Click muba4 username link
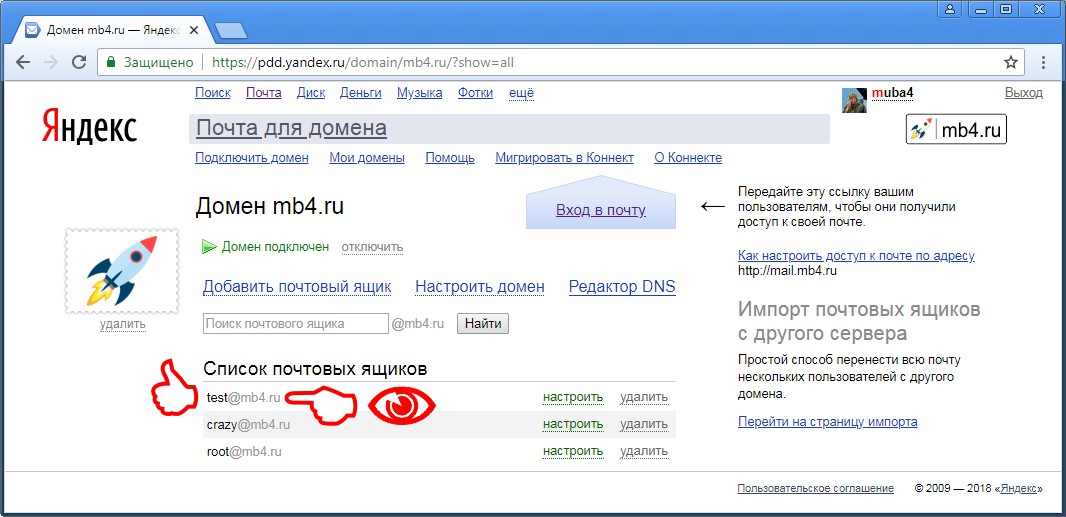 pos(892,93)
